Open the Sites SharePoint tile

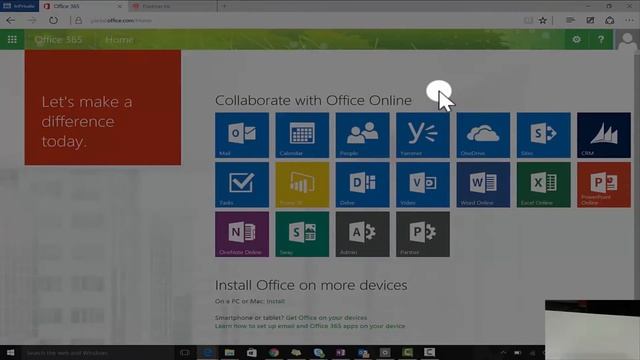pos(544,135)
